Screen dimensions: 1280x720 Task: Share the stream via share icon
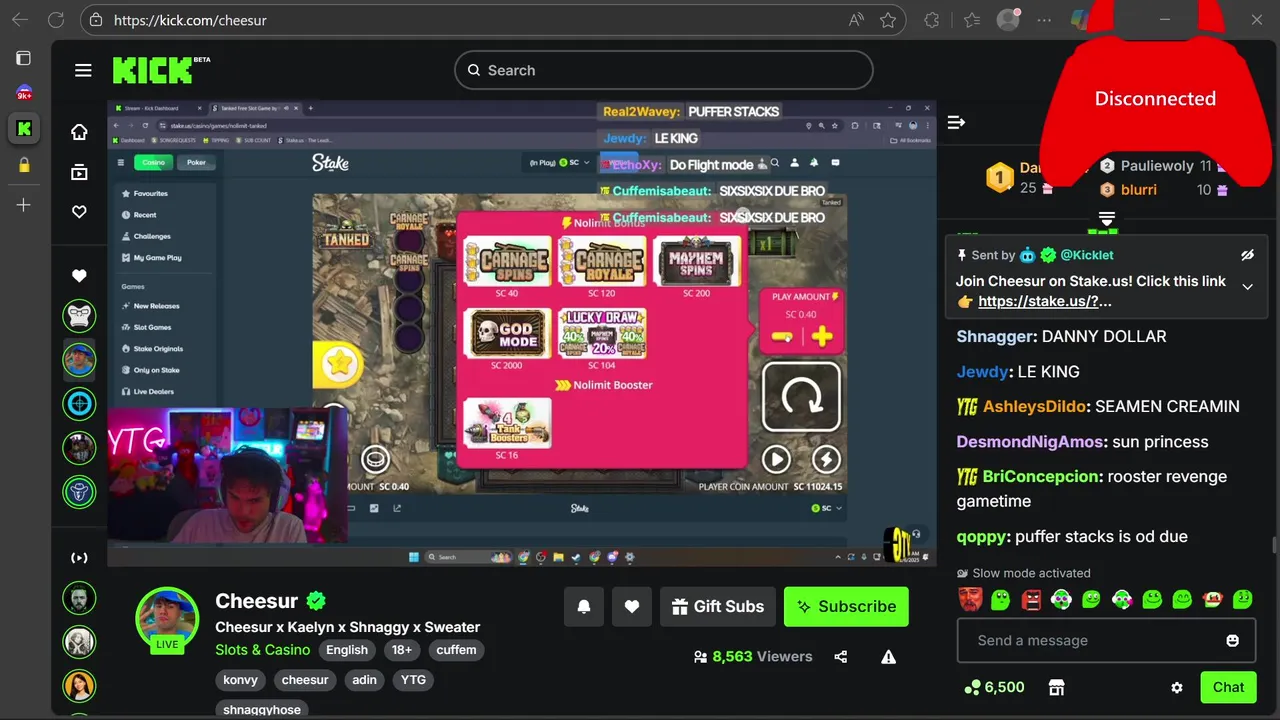840,657
